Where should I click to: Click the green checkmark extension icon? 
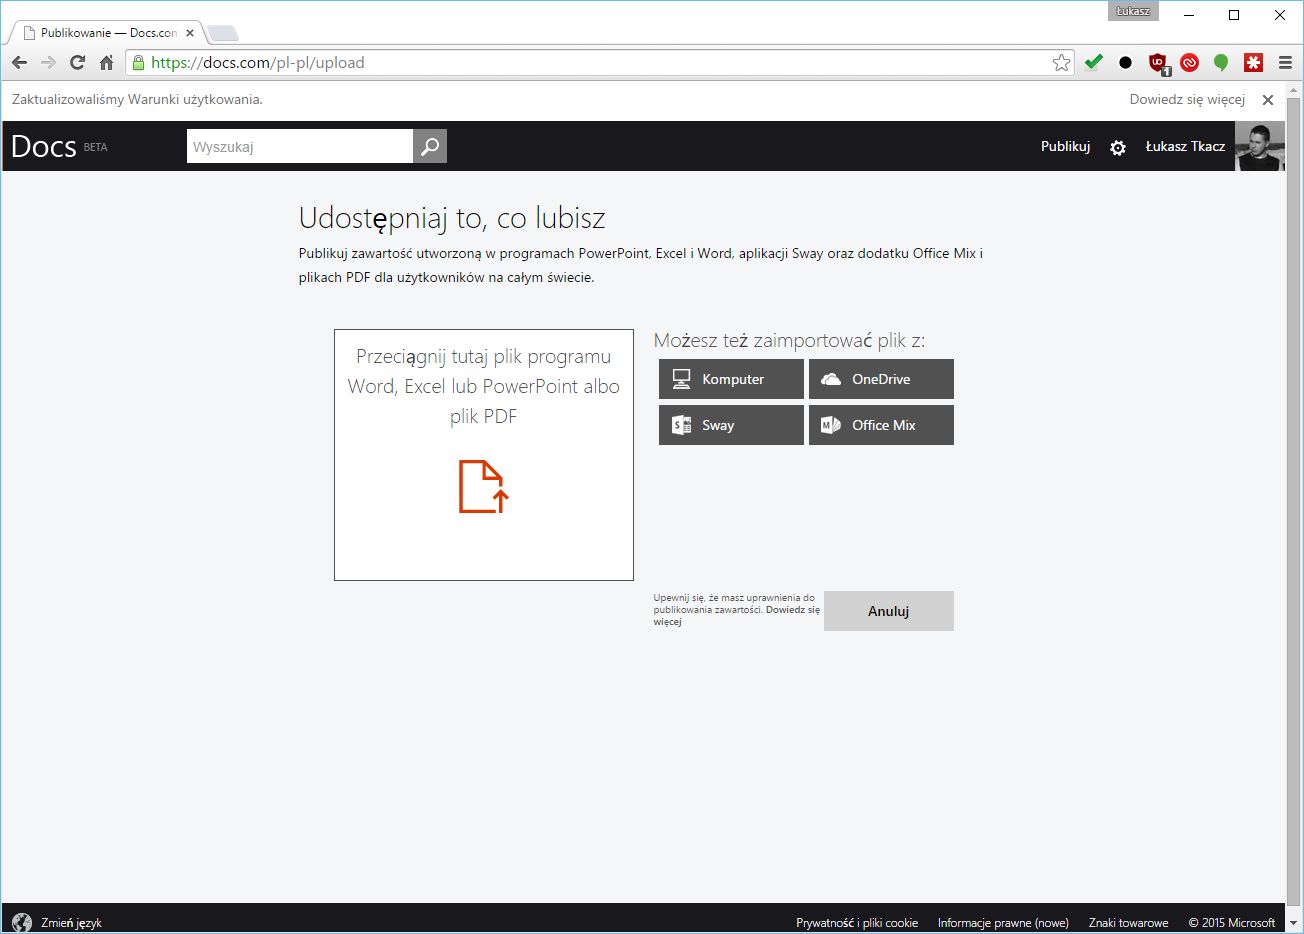1093,62
